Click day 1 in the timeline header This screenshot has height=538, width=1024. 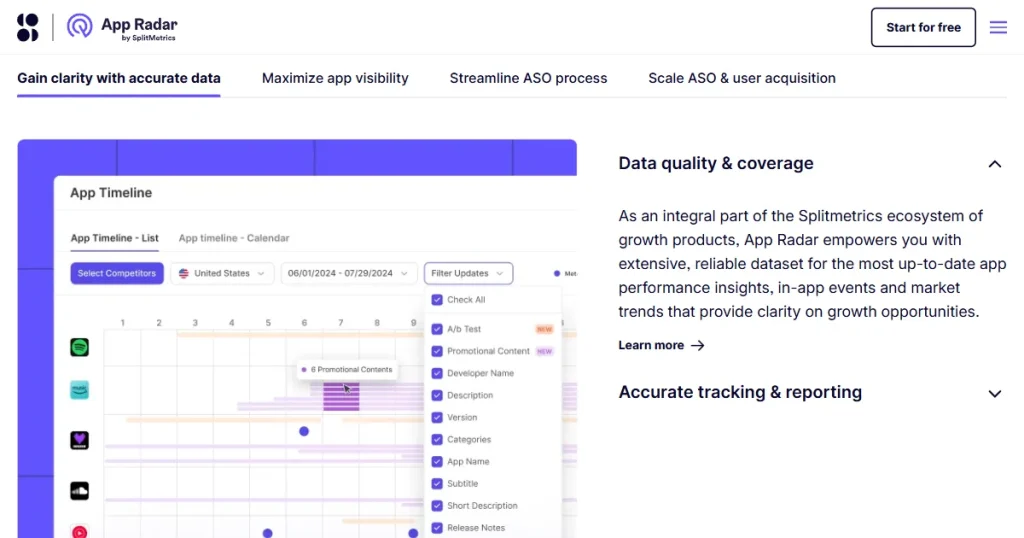[122, 323]
